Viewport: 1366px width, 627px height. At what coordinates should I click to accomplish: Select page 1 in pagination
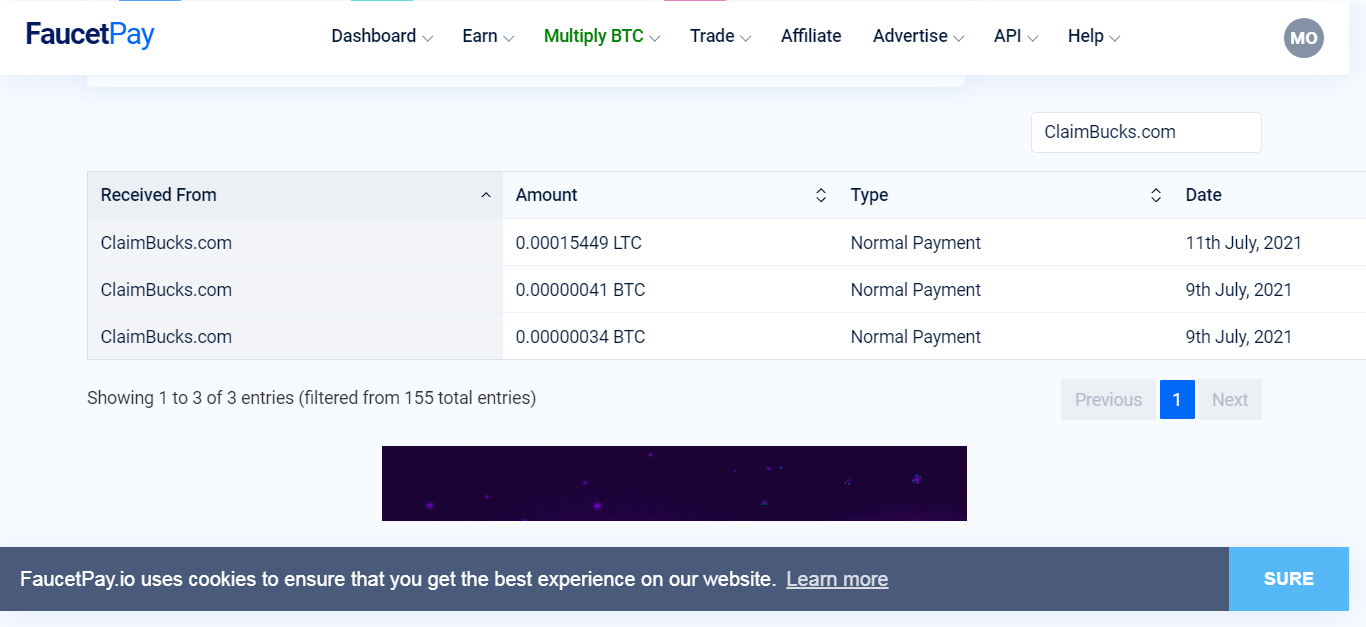pyautogui.click(x=1177, y=400)
